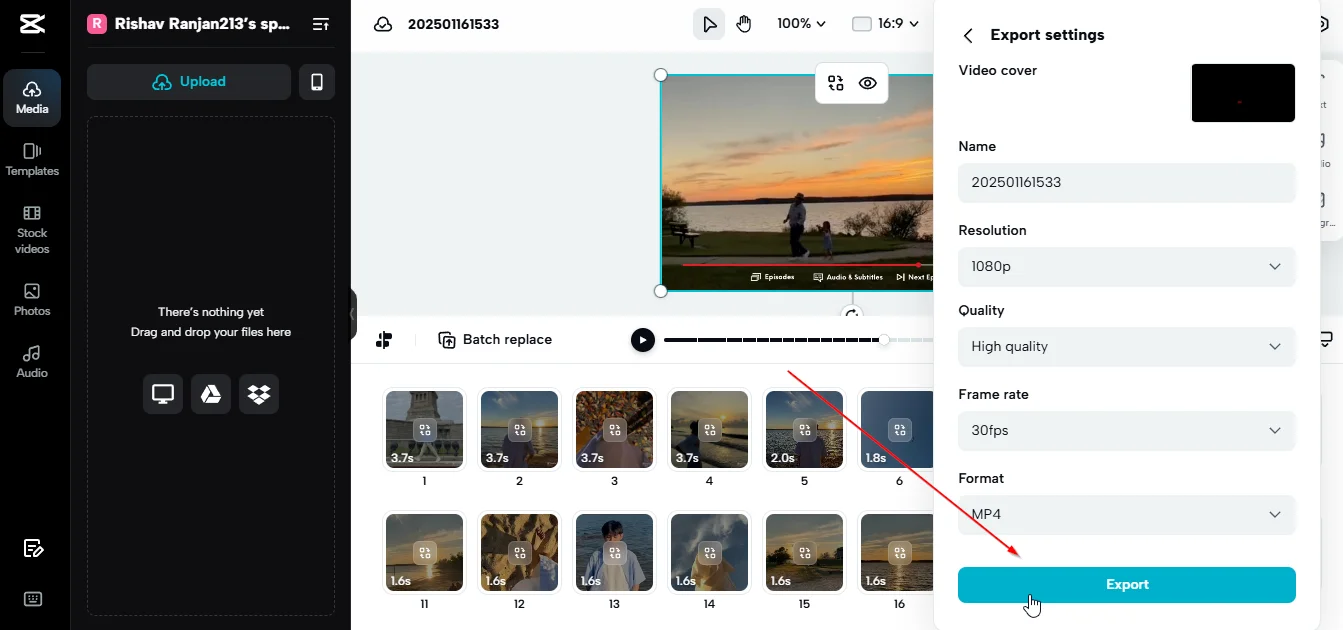Open the Photos panel in the sidebar
Screen dimensions: 1343x630
tap(31, 299)
